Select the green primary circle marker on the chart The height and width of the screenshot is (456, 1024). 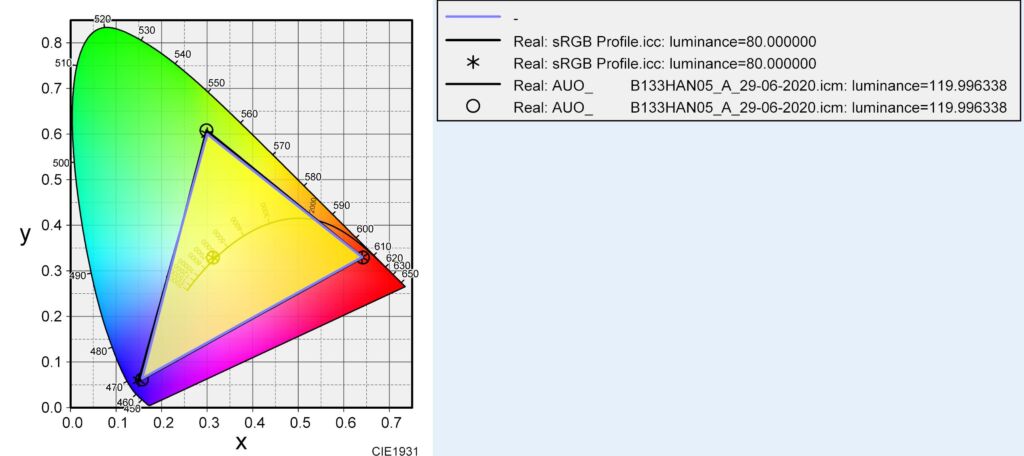(x=206, y=130)
